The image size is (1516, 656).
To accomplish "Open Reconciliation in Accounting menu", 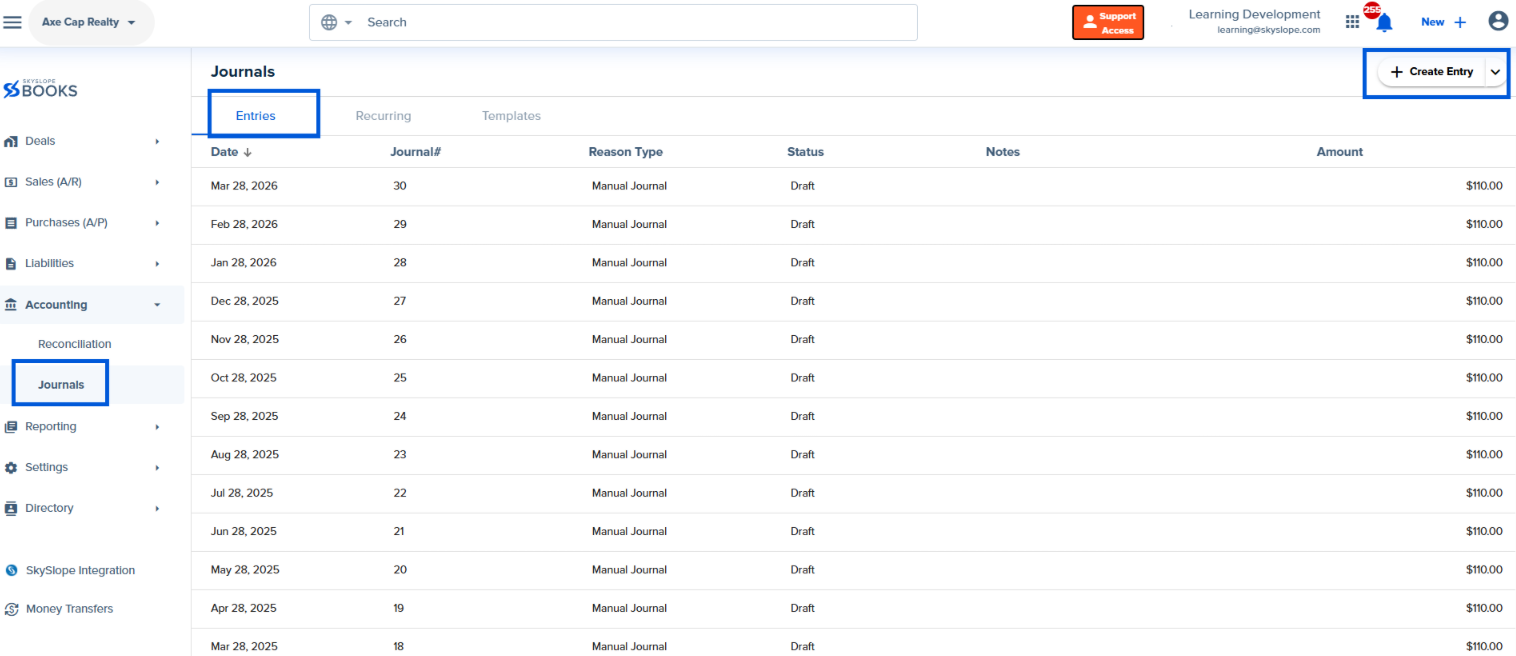I will tap(75, 344).
